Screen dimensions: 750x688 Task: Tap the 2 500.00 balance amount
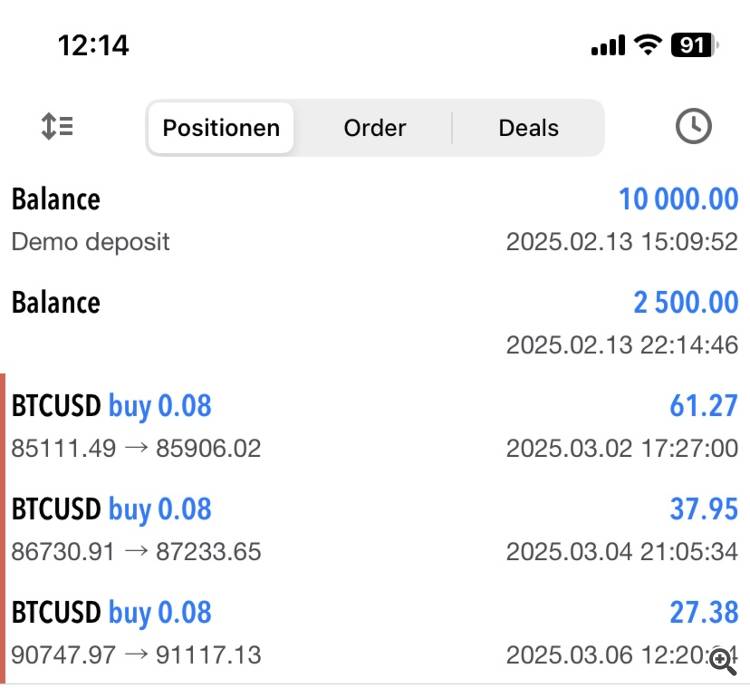[685, 302]
